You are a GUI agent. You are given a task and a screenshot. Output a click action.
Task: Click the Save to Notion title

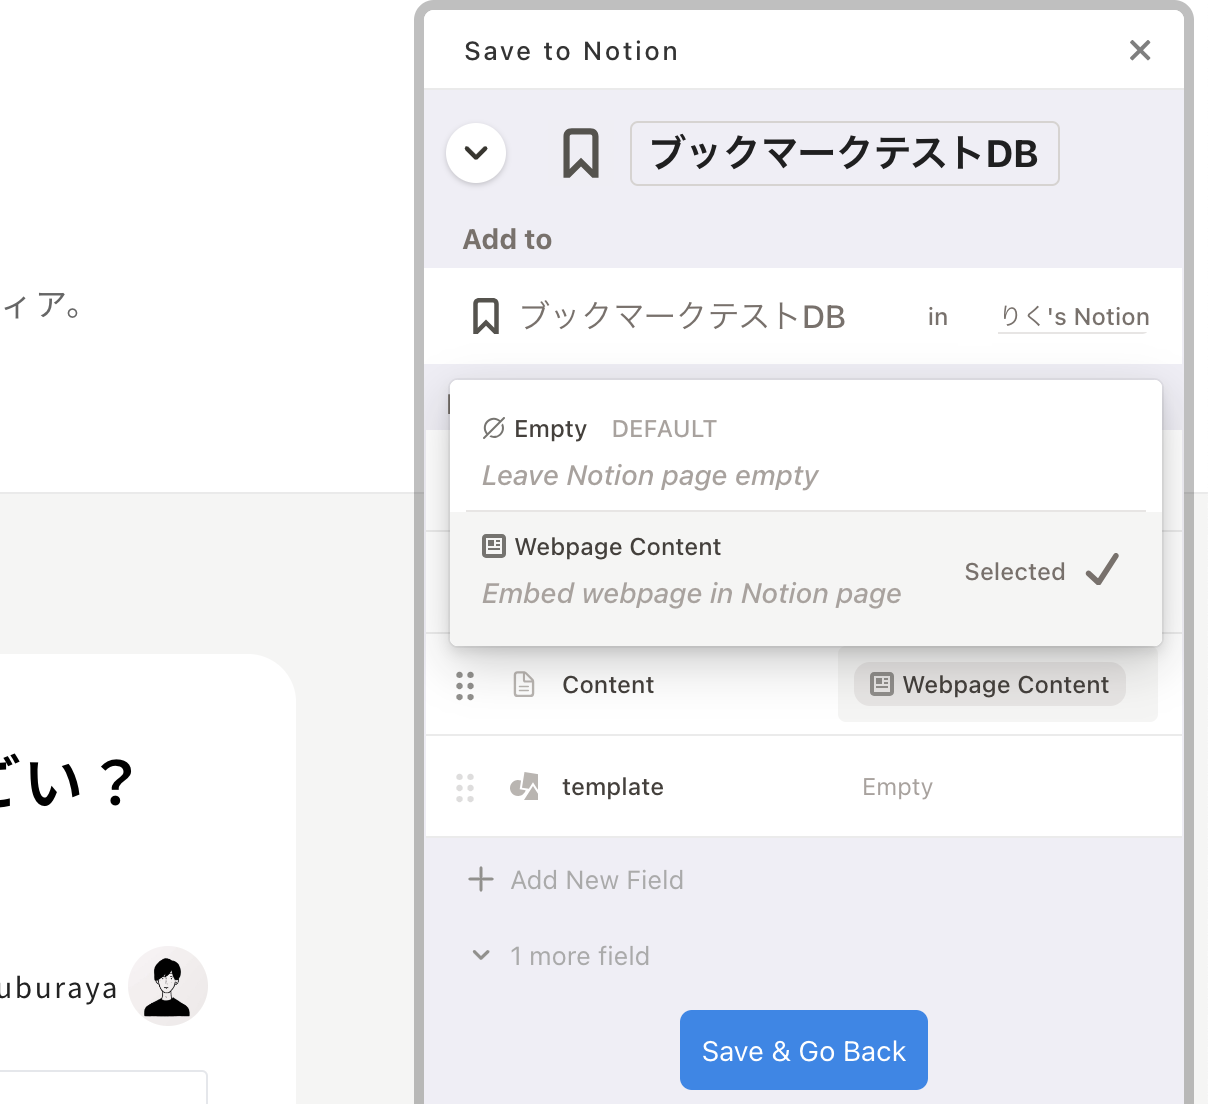click(571, 51)
